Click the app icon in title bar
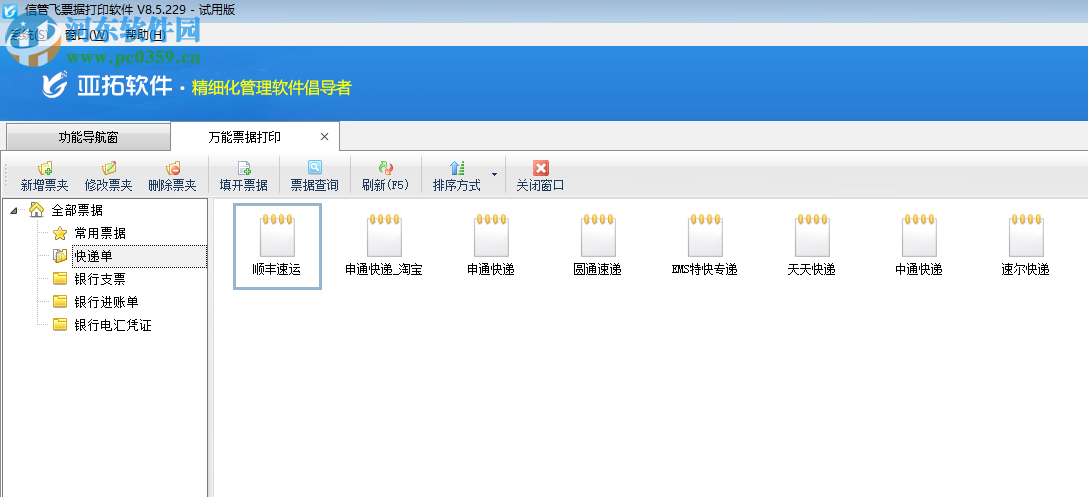 (x=10, y=10)
